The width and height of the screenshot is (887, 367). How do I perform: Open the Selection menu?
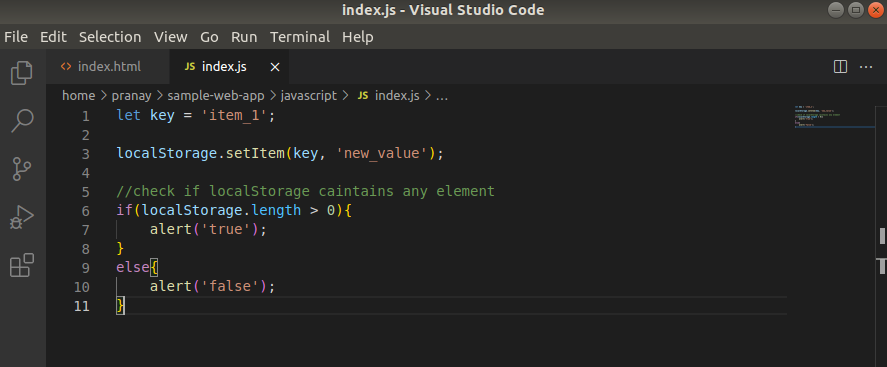110,37
